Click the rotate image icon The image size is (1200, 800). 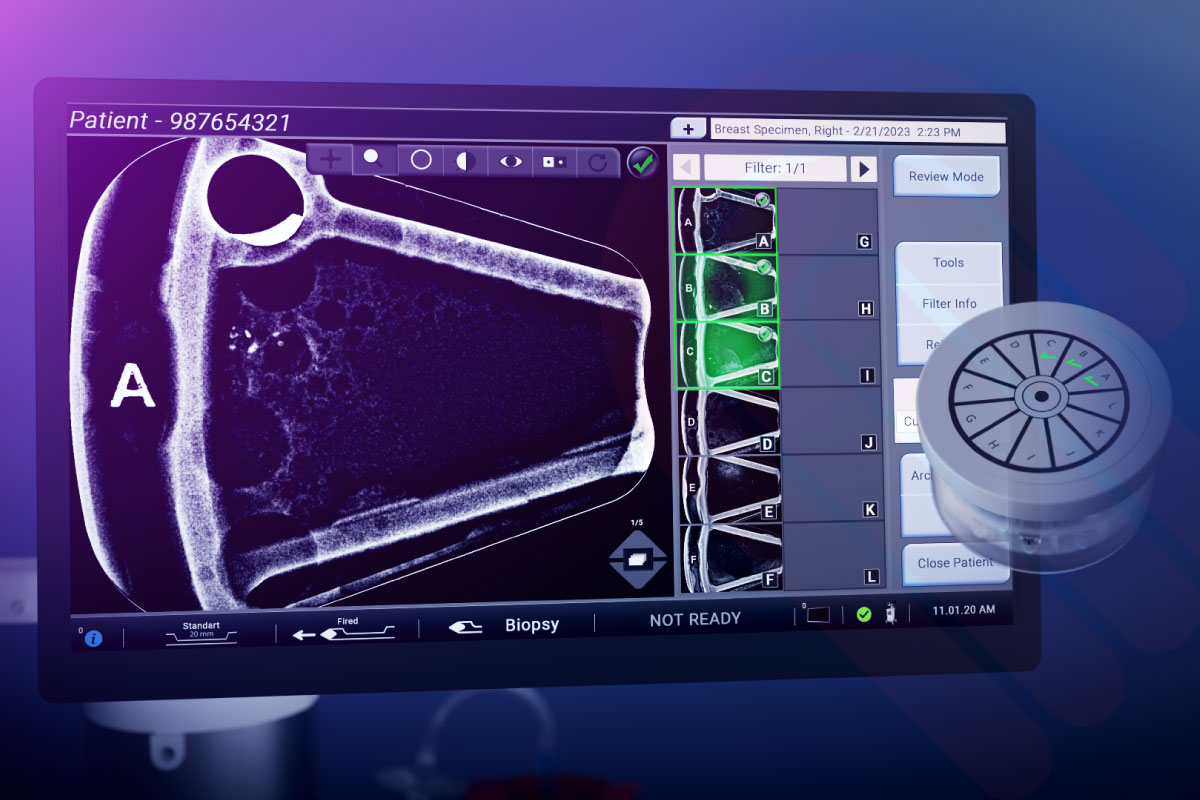pyautogui.click(x=598, y=163)
